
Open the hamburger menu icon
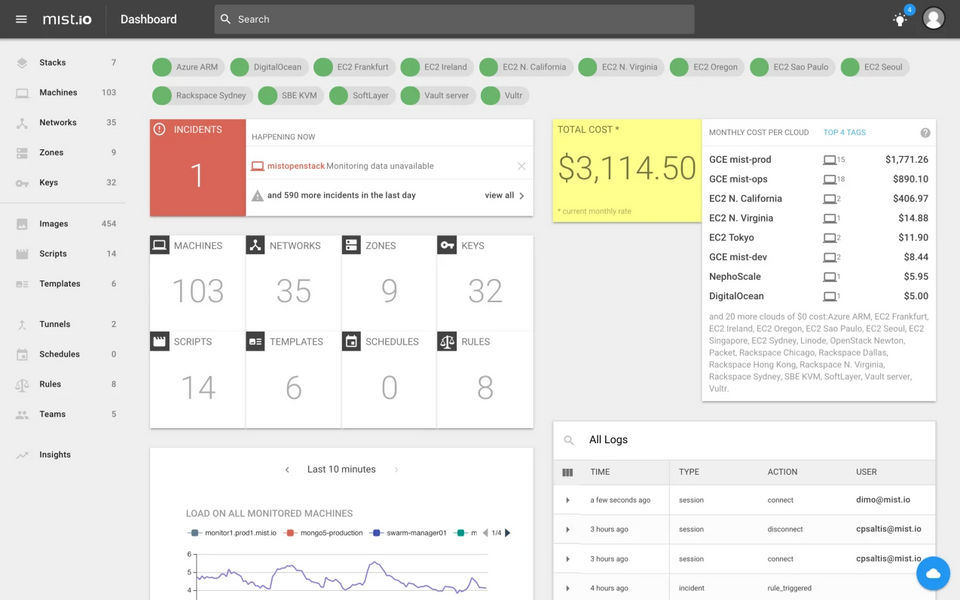(21, 19)
